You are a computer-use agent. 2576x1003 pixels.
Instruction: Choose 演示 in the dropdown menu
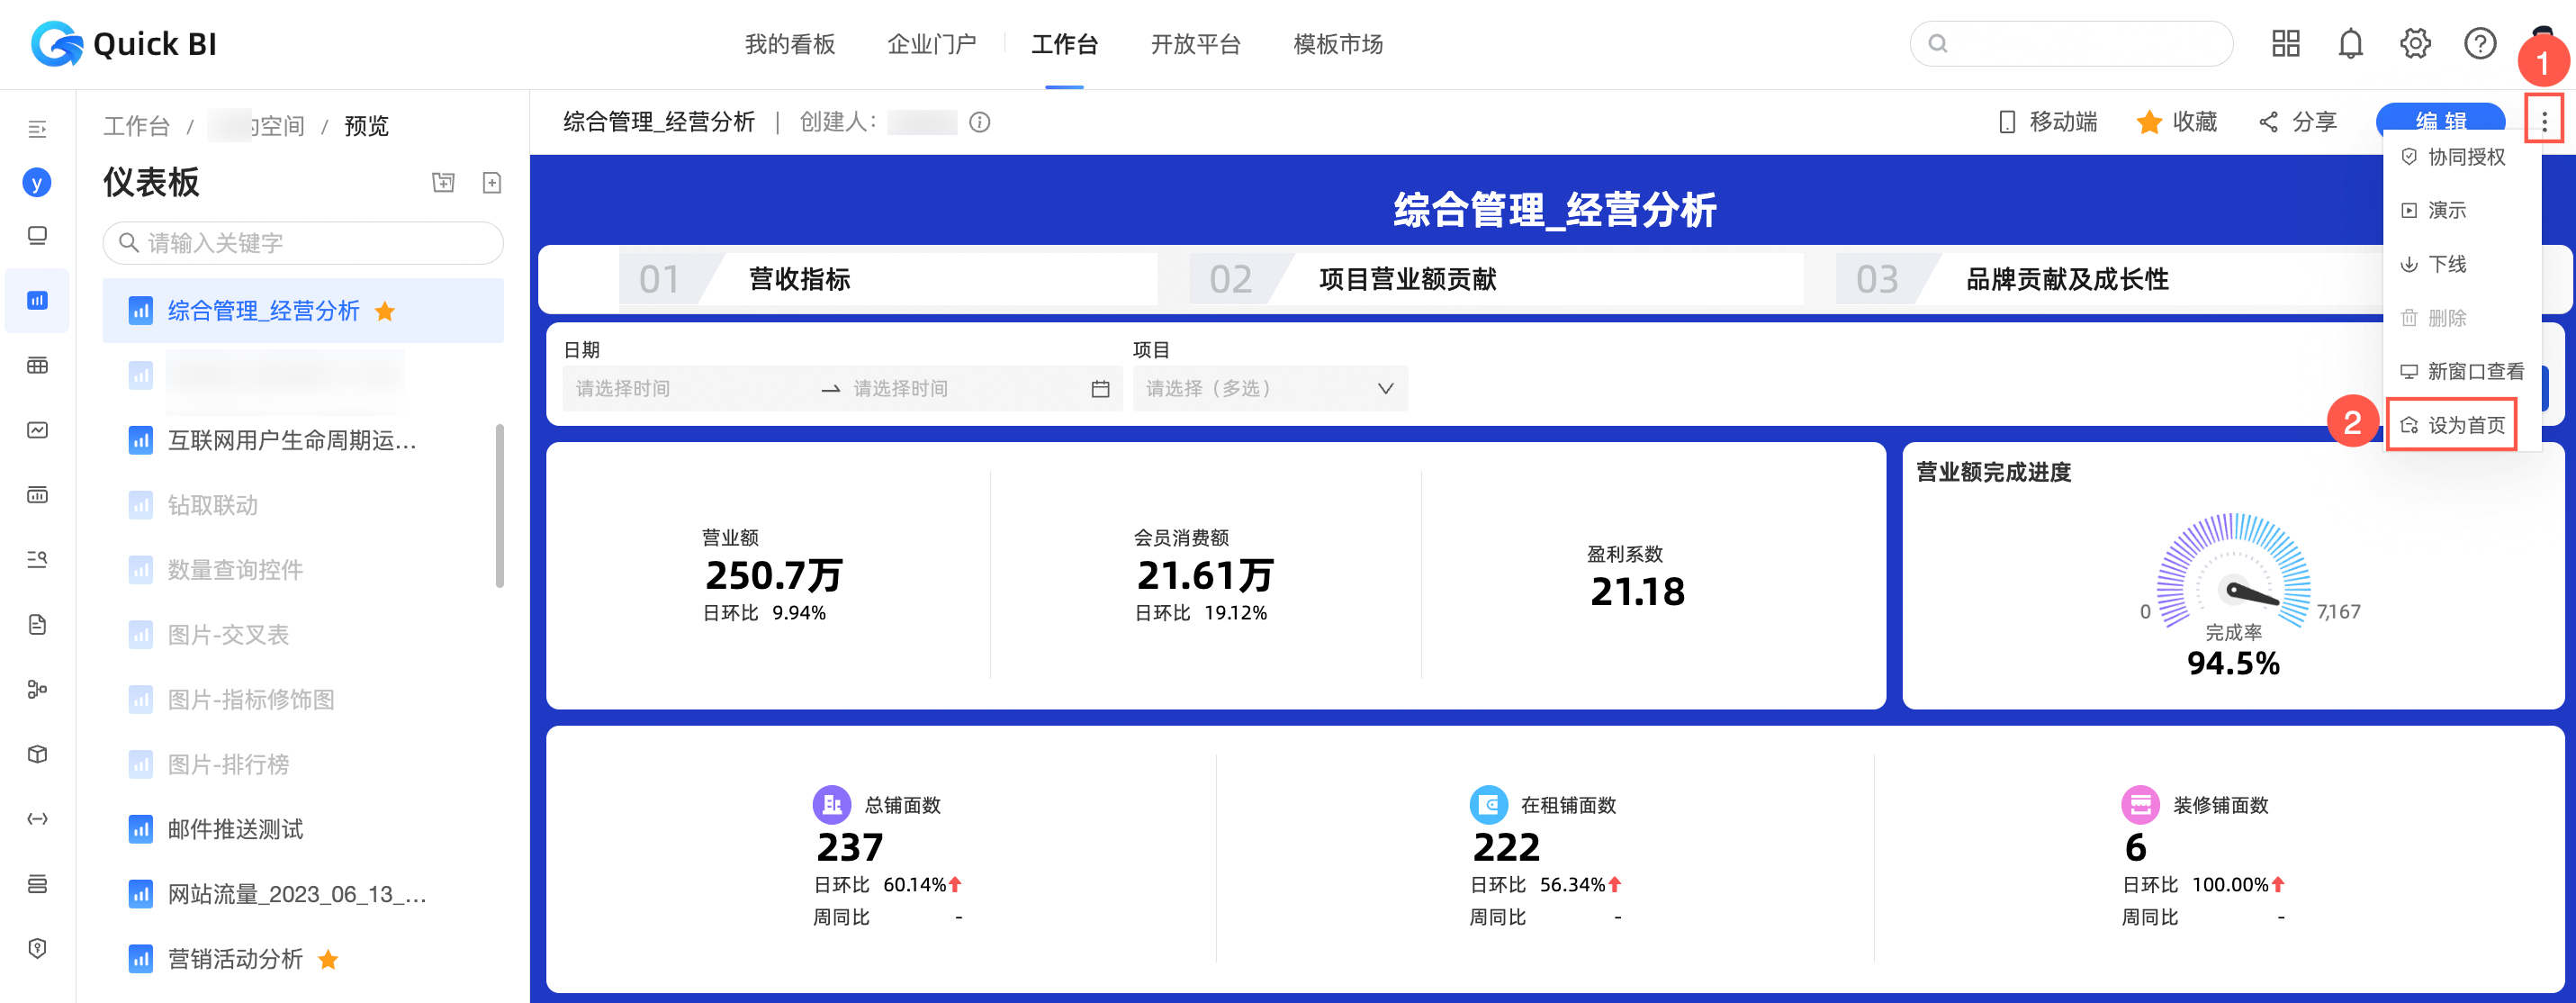click(x=2446, y=210)
